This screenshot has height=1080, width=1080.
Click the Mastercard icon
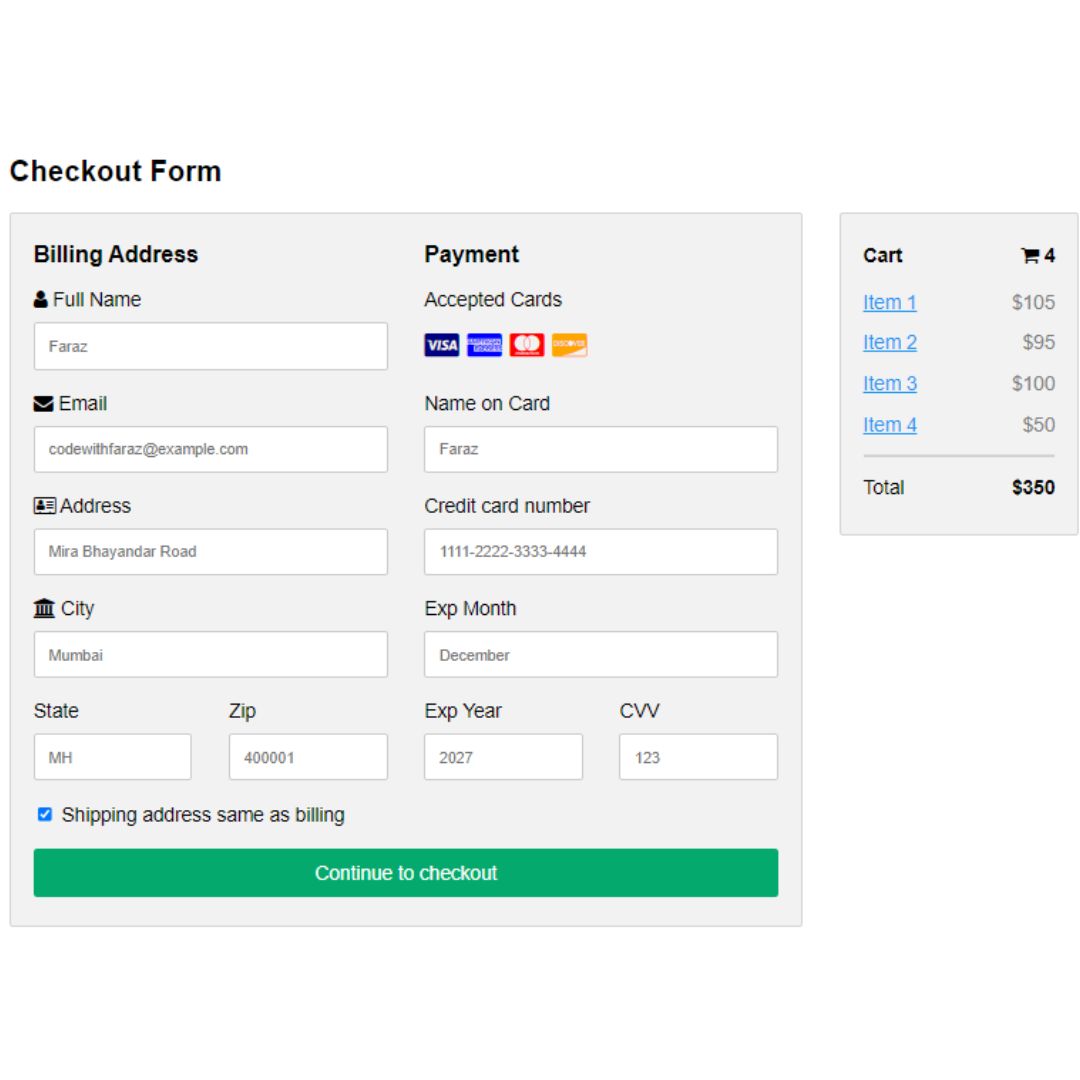coord(527,345)
